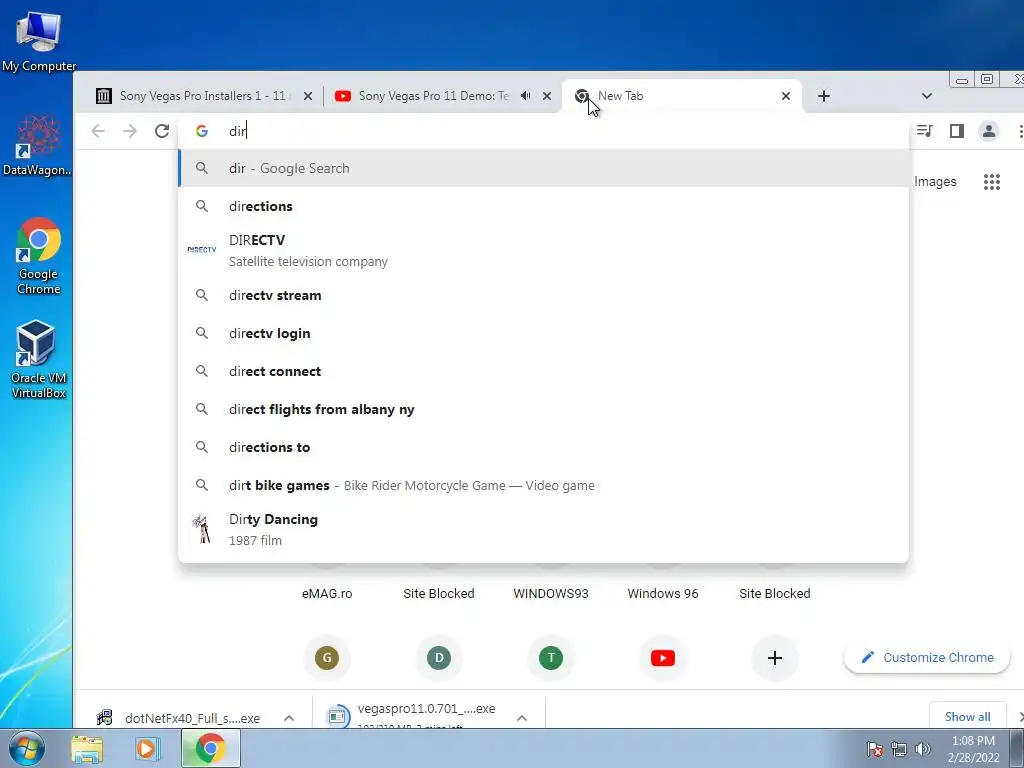Select the 'direct connect' suggestion
Screen dimensions: 1024x768
543,371
